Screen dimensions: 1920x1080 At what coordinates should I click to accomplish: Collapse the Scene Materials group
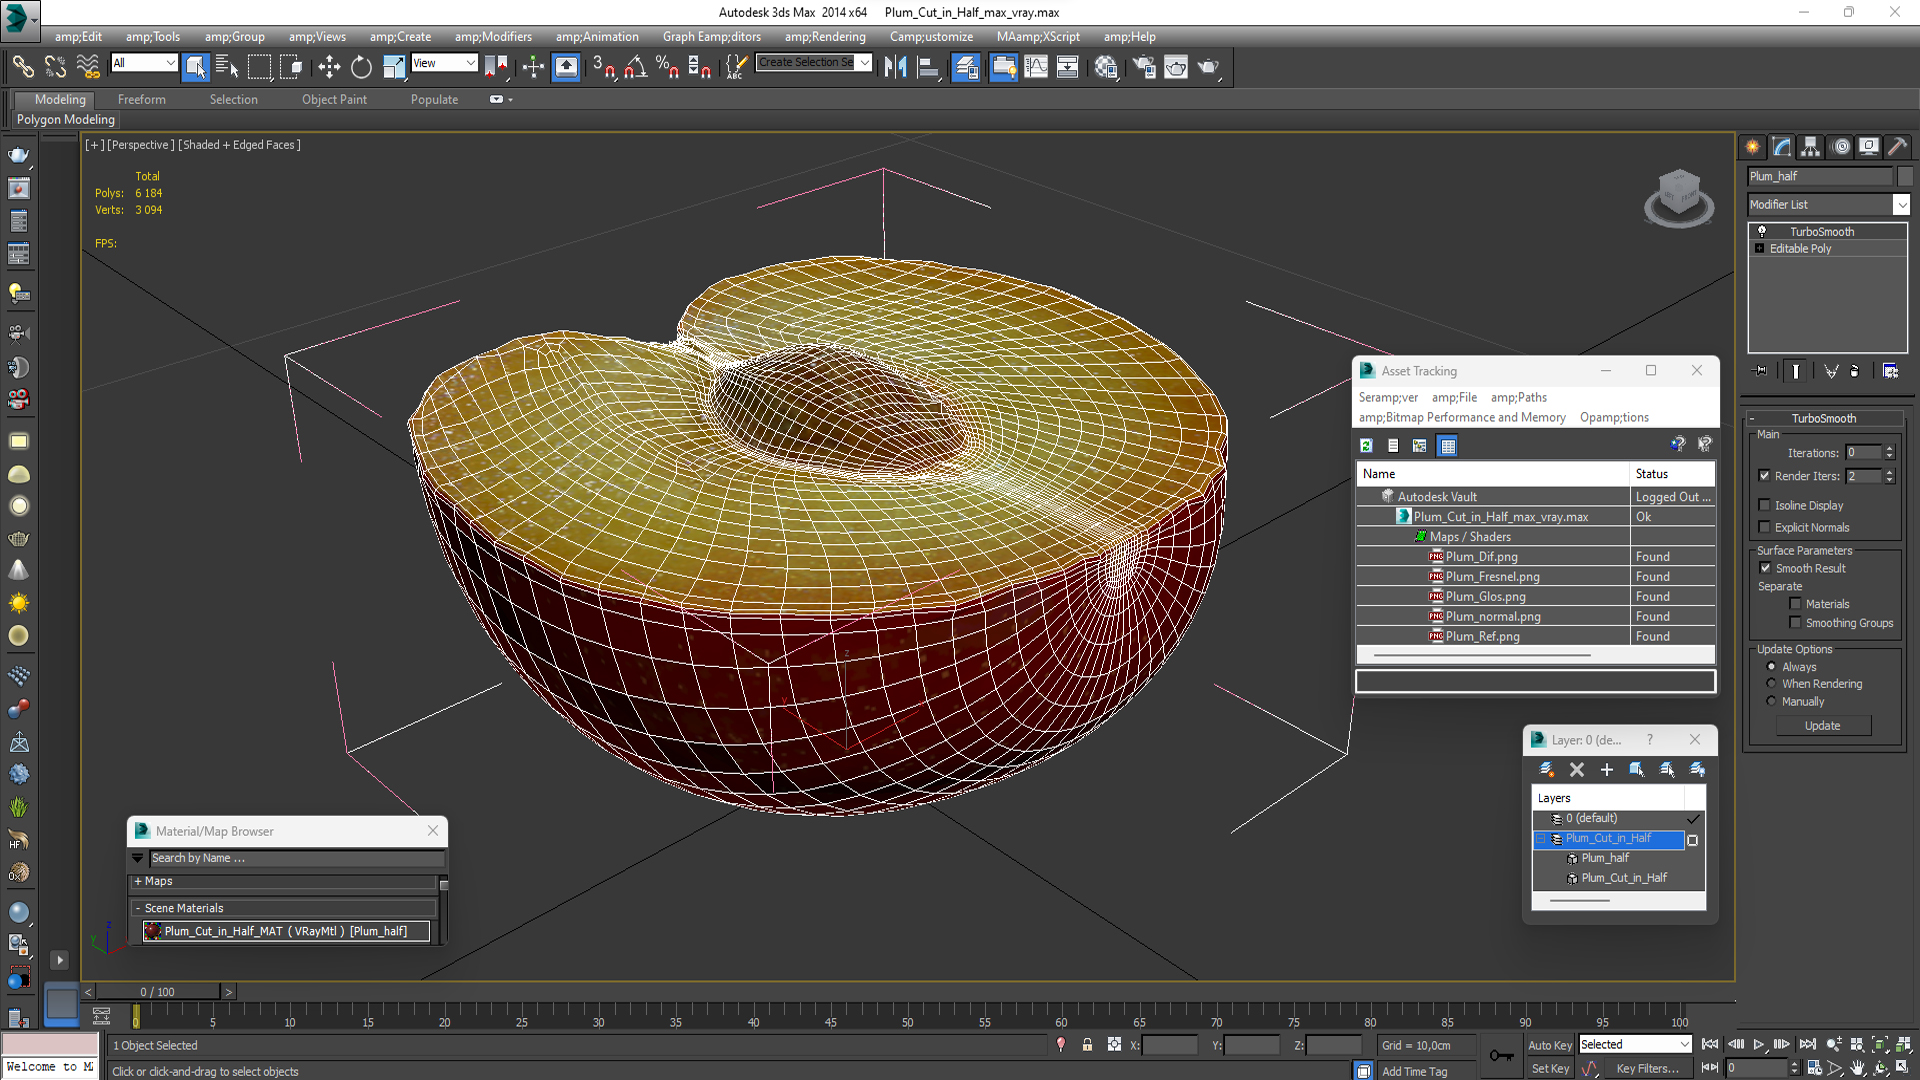coord(138,908)
